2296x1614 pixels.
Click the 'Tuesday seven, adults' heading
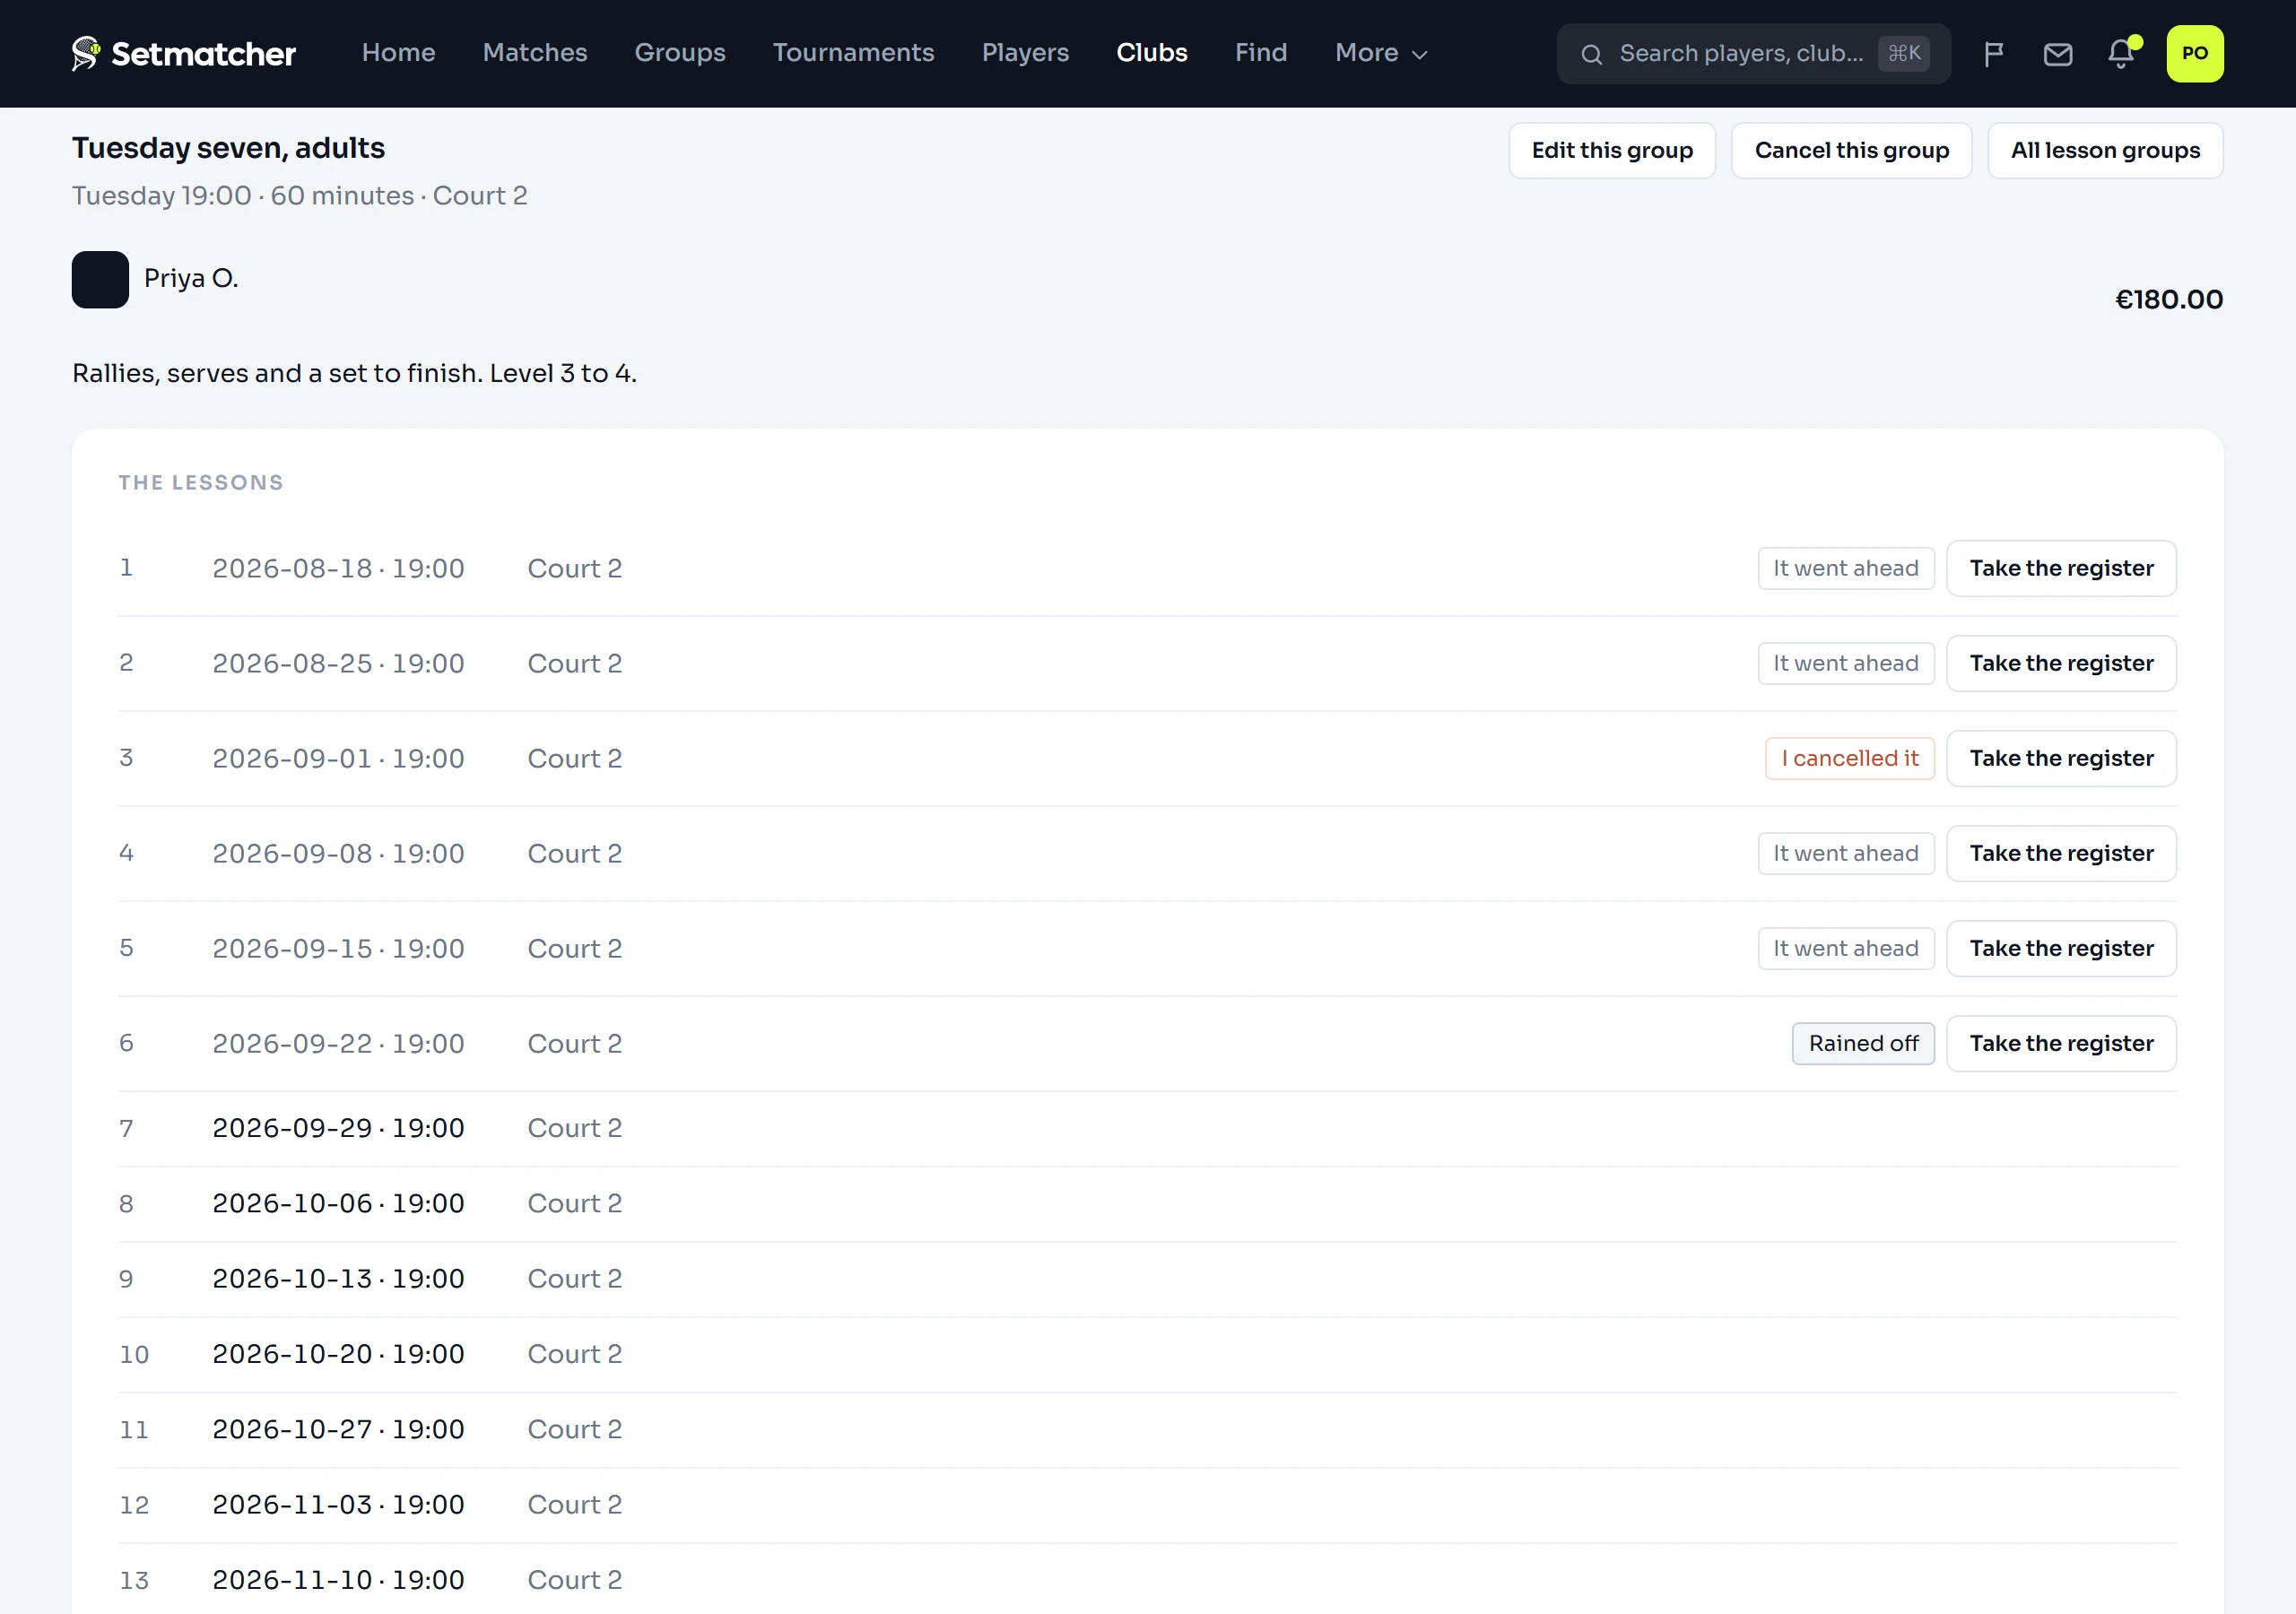pyautogui.click(x=228, y=148)
